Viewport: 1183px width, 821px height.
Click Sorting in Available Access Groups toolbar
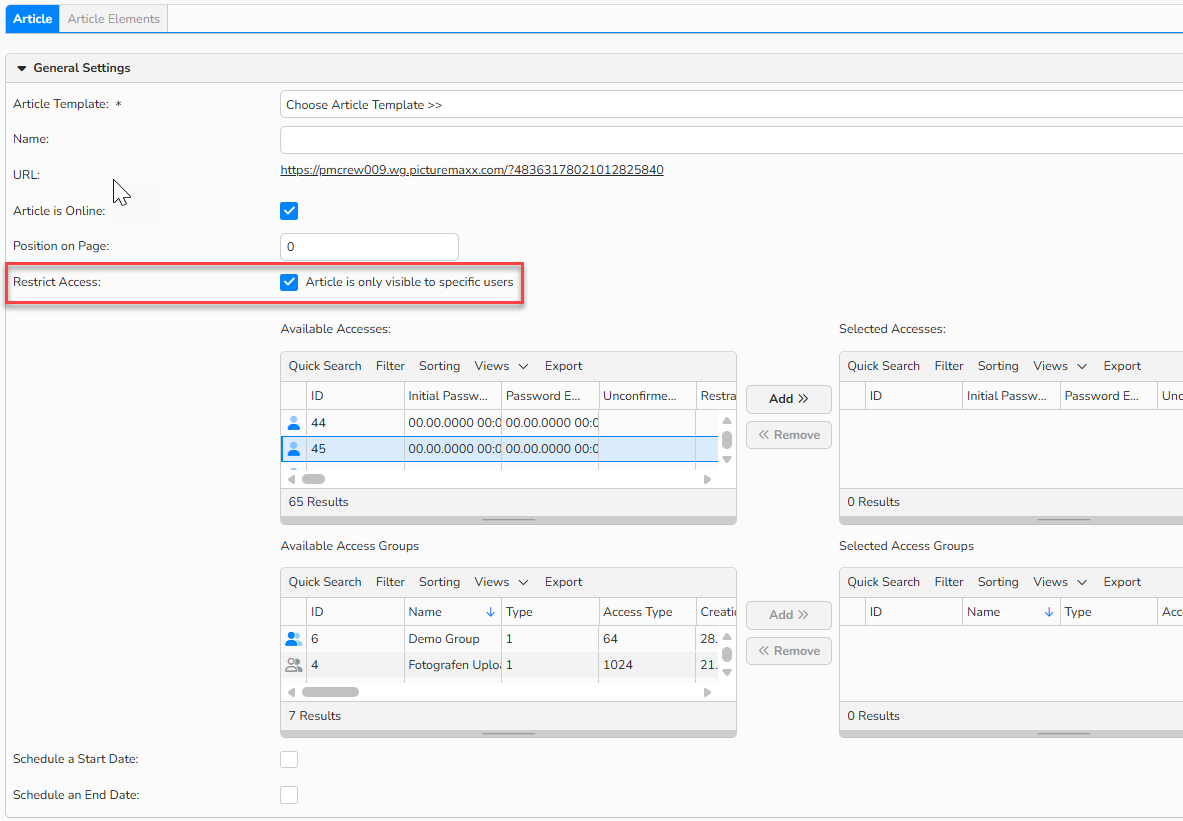tap(439, 582)
